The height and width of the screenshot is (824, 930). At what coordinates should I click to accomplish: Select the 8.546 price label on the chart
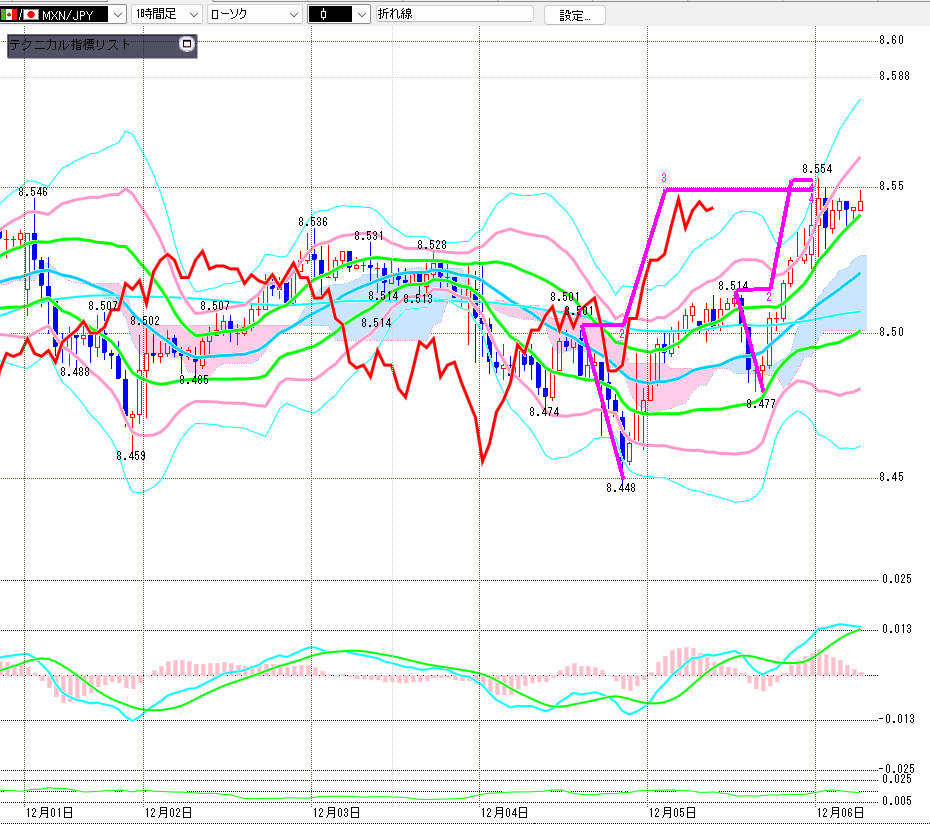pos(32,191)
